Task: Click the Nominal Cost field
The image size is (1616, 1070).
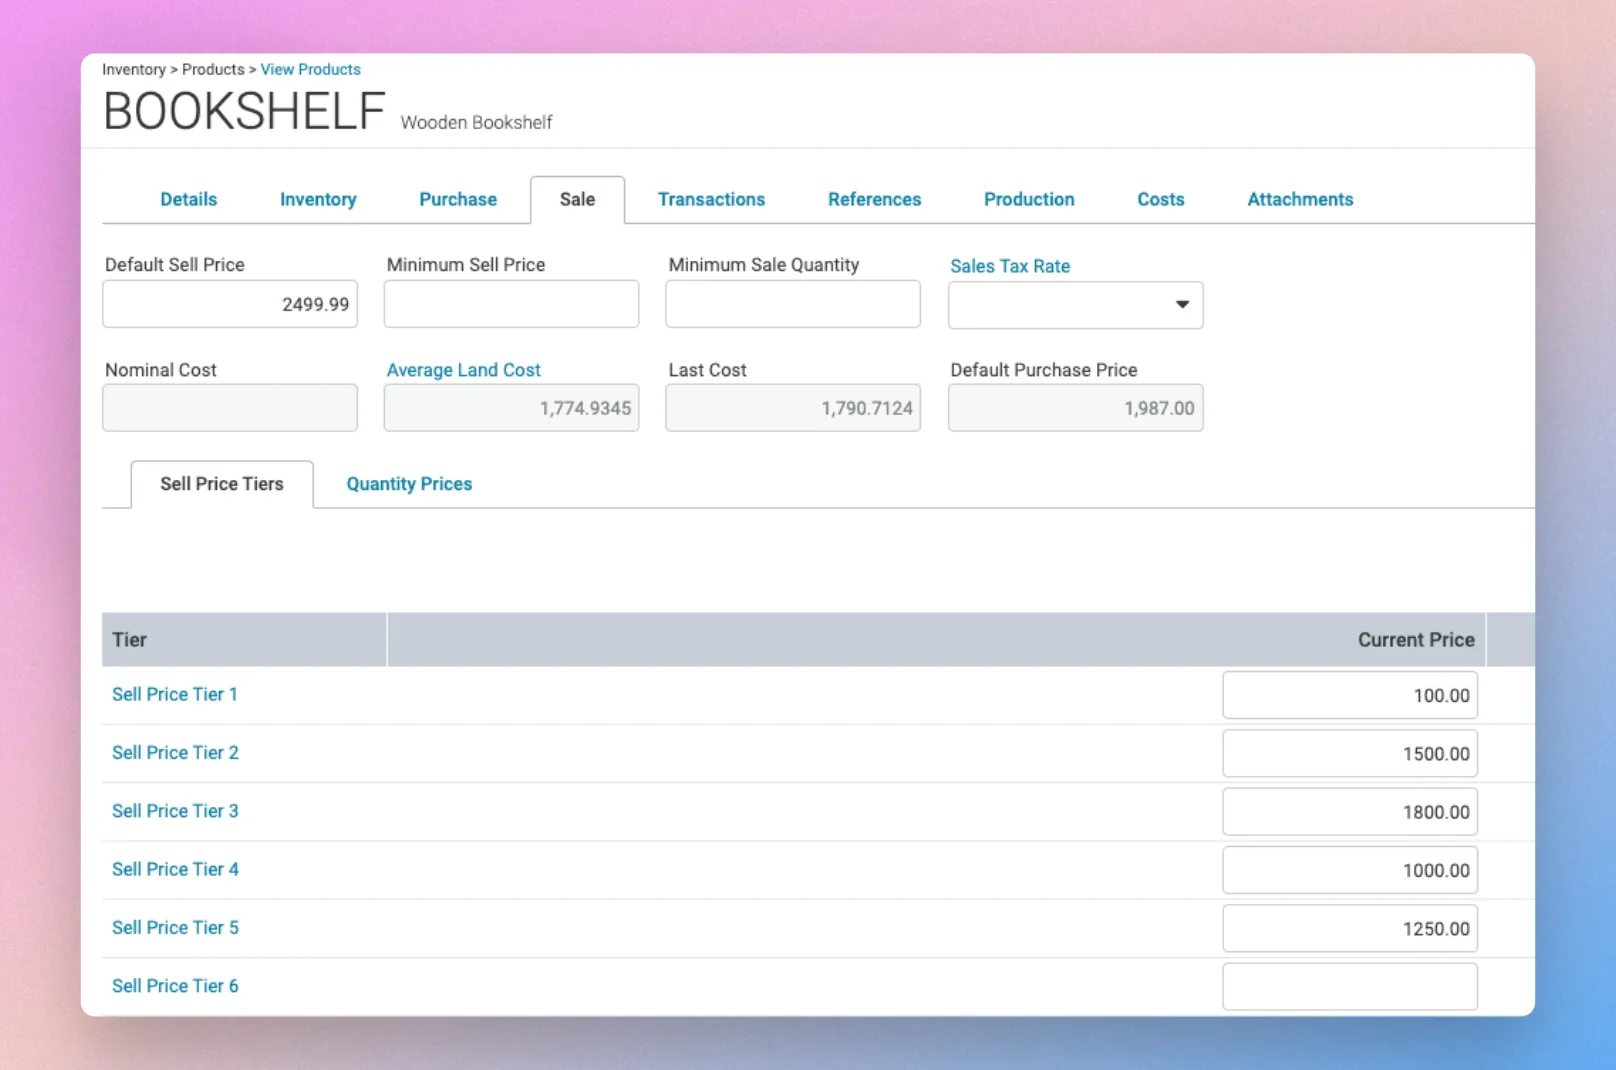Action: coord(230,408)
